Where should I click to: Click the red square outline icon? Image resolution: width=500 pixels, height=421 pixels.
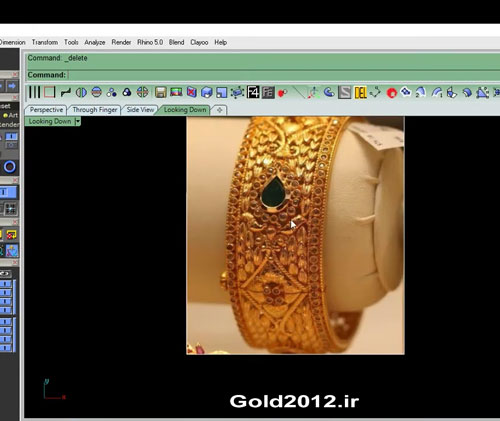pos(49,92)
